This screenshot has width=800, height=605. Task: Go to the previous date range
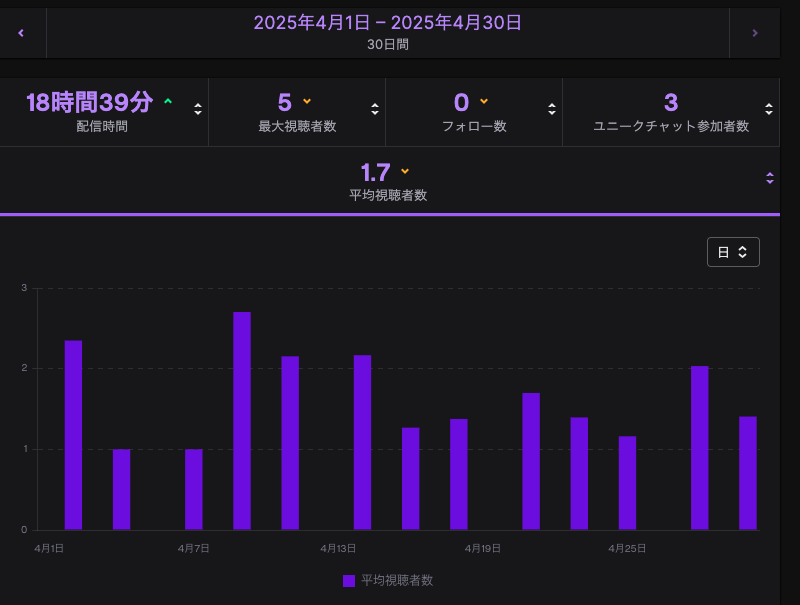point(21,33)
